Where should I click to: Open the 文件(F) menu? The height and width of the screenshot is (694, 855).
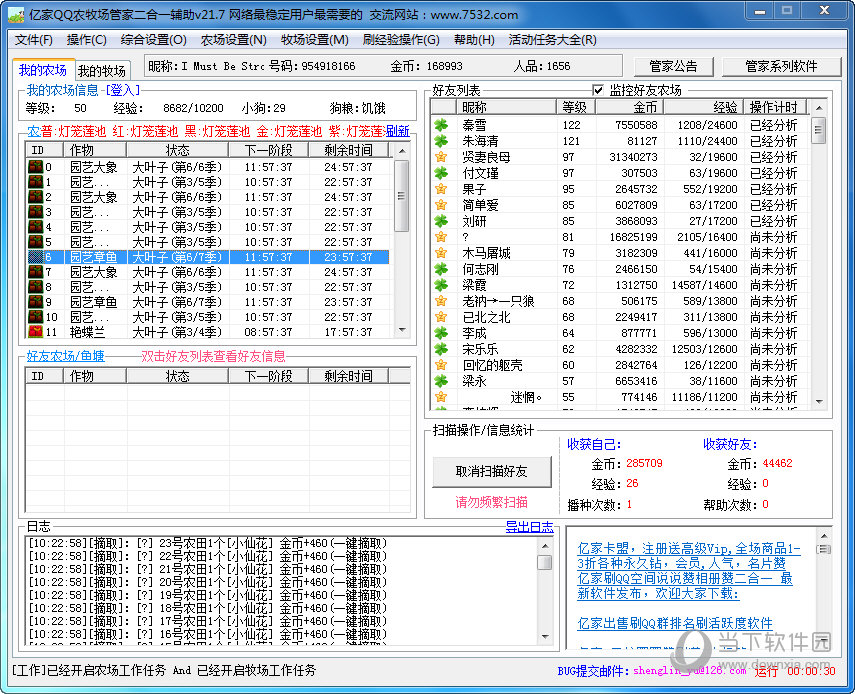tap(34, 40)
